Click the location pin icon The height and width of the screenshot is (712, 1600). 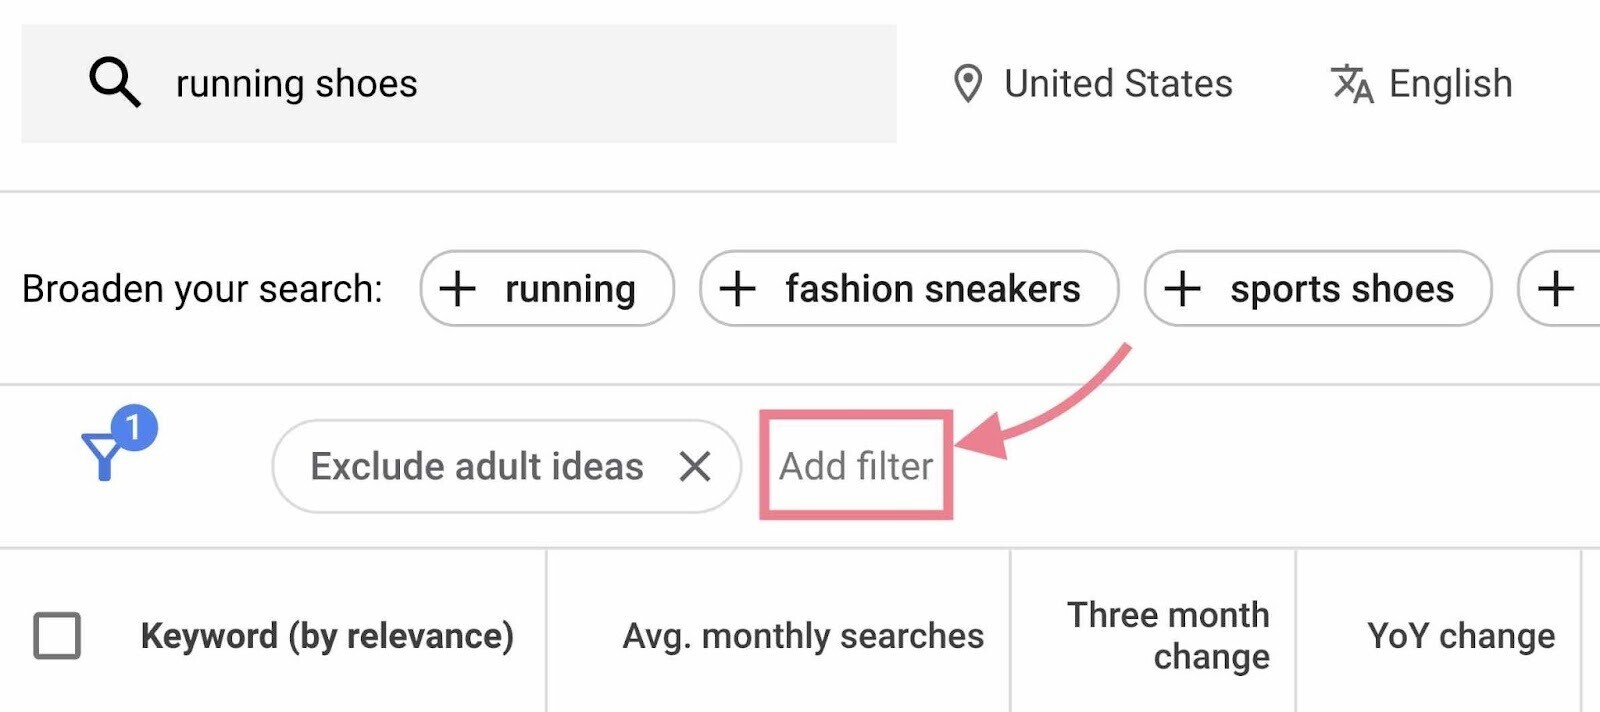(x=968, y=84)
